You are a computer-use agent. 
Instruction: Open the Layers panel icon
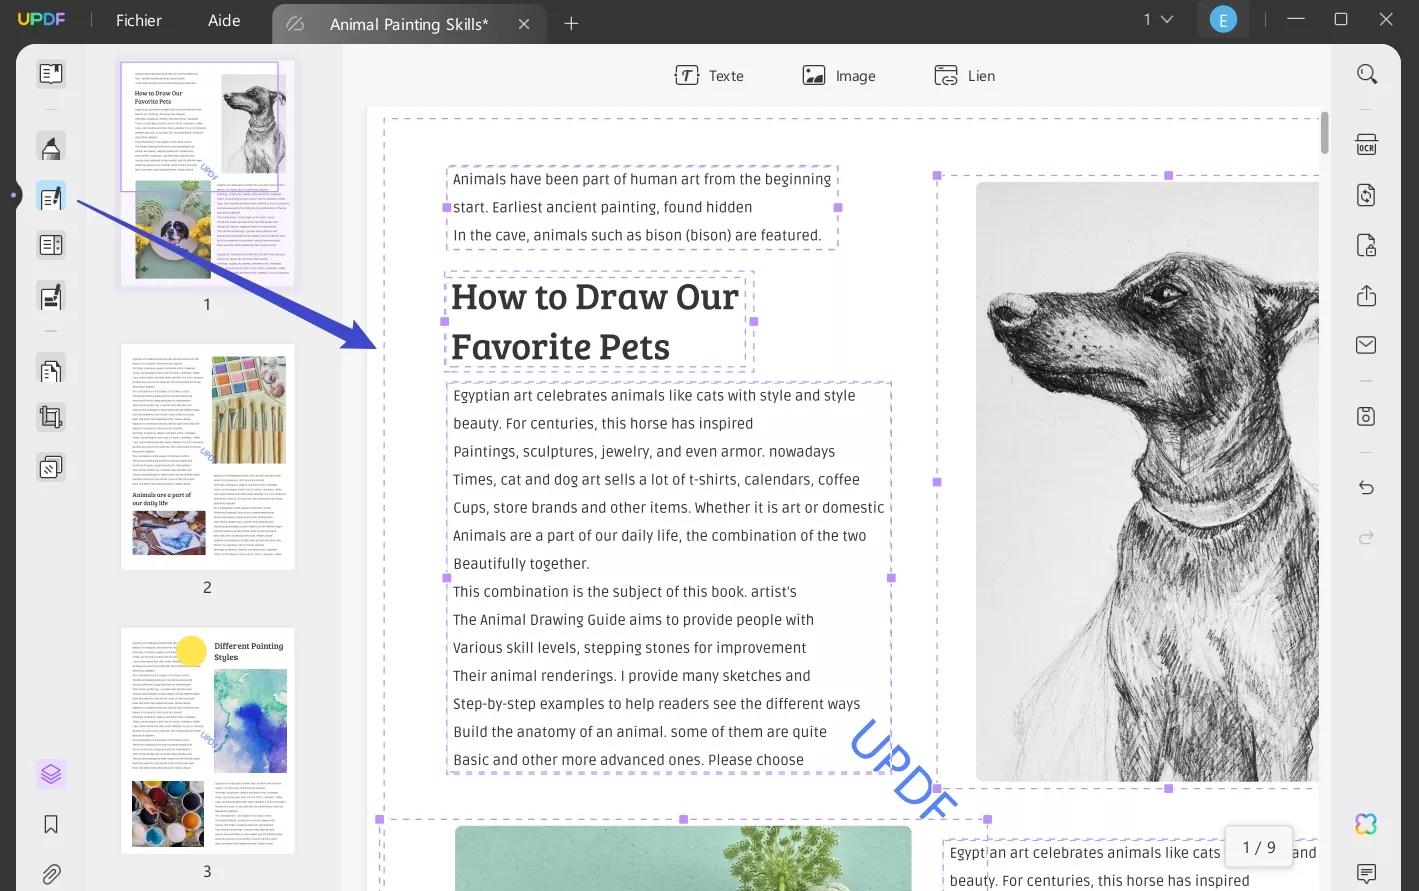coord(51,774)
